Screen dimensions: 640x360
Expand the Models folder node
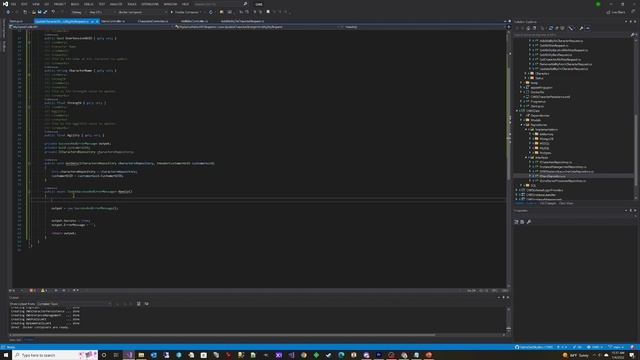[x=521, y=120]
